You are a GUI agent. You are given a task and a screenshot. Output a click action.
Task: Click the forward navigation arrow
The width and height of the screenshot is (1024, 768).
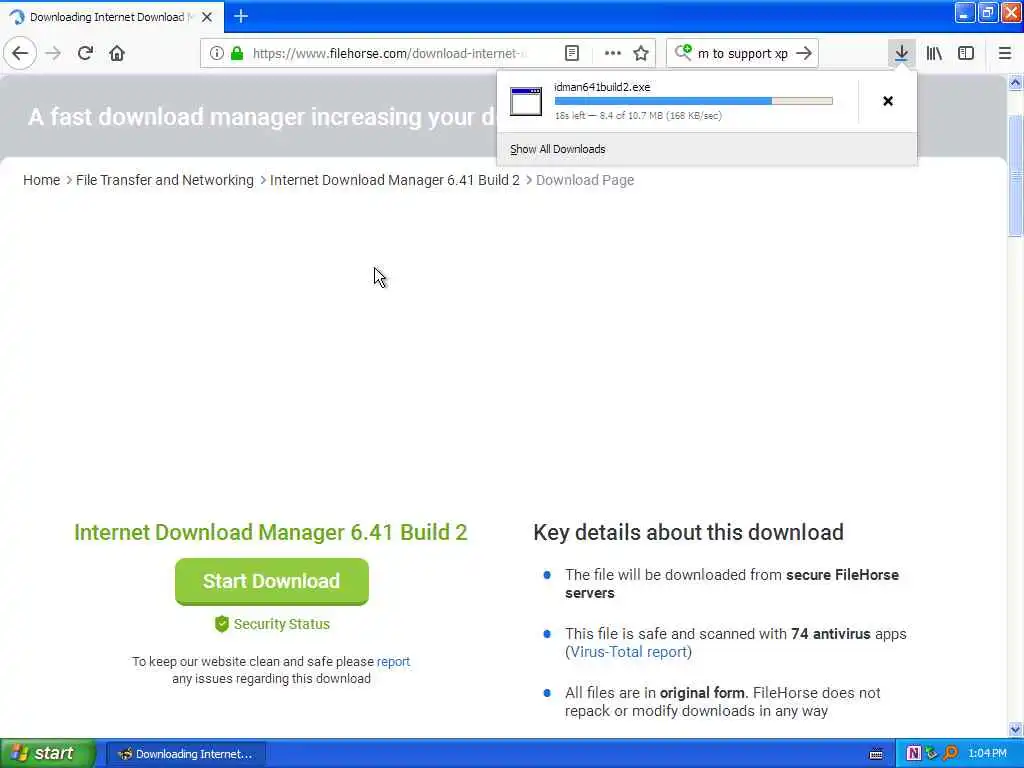pos(53,53)
